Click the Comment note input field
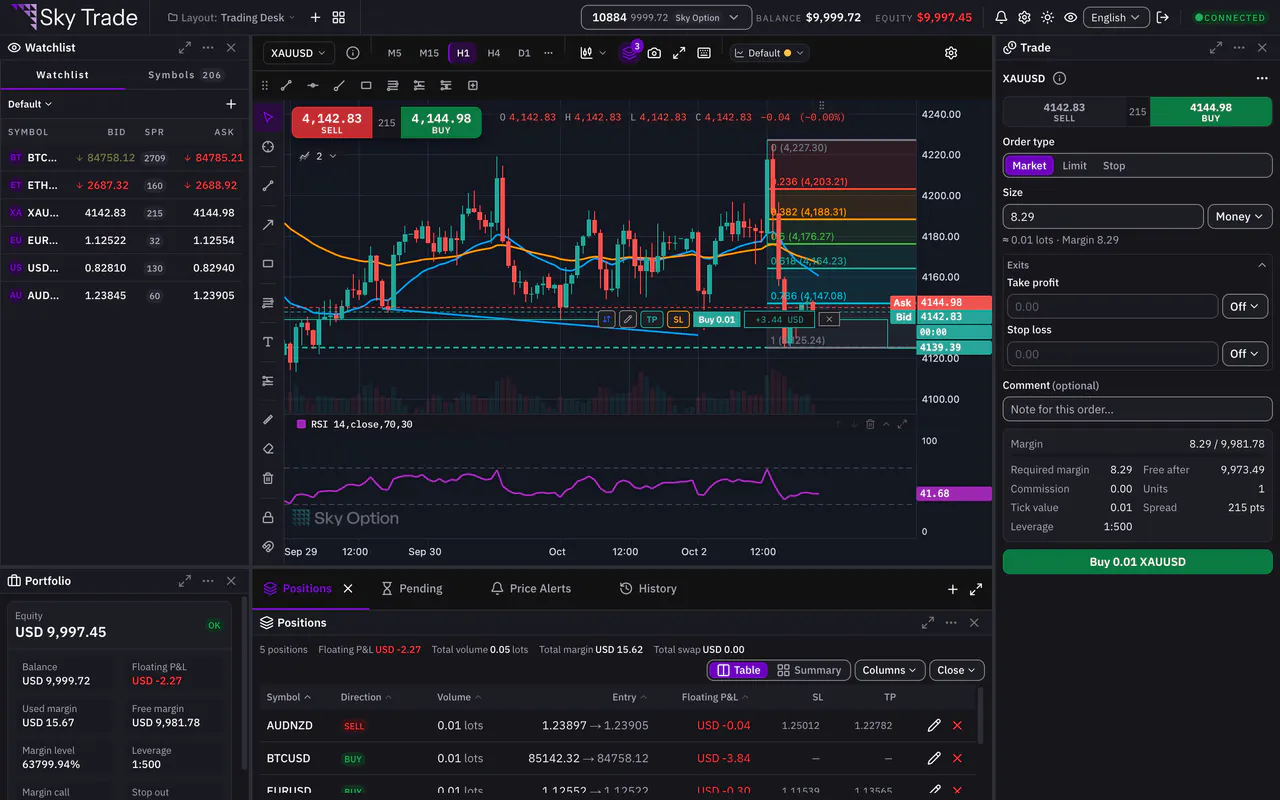1280x800 pixels. 1137,409
